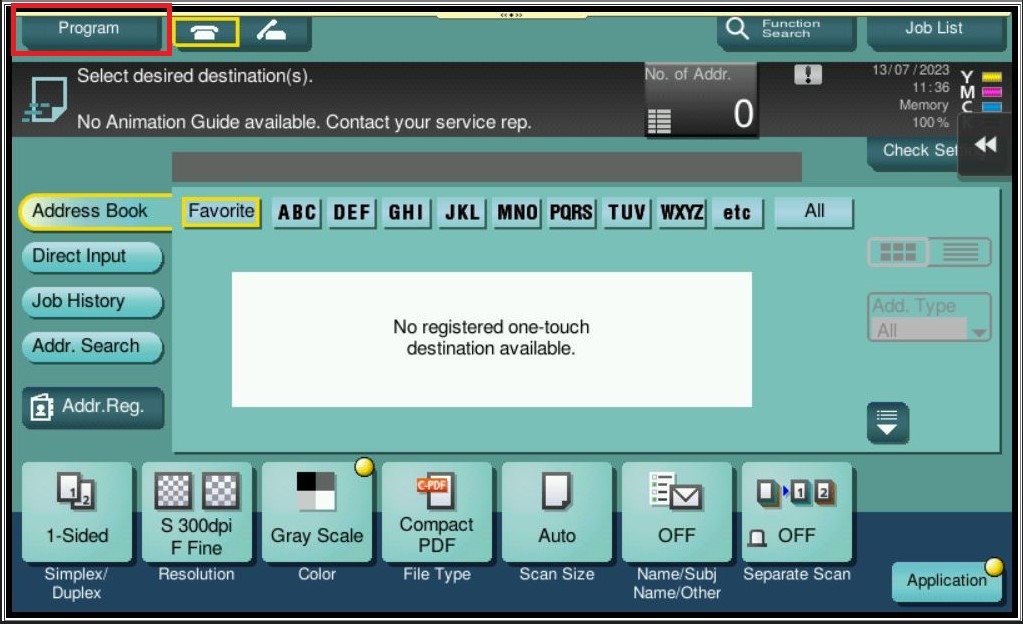
Task: Open the Job List
Action: pyautogui.click(x=934, y=30)
